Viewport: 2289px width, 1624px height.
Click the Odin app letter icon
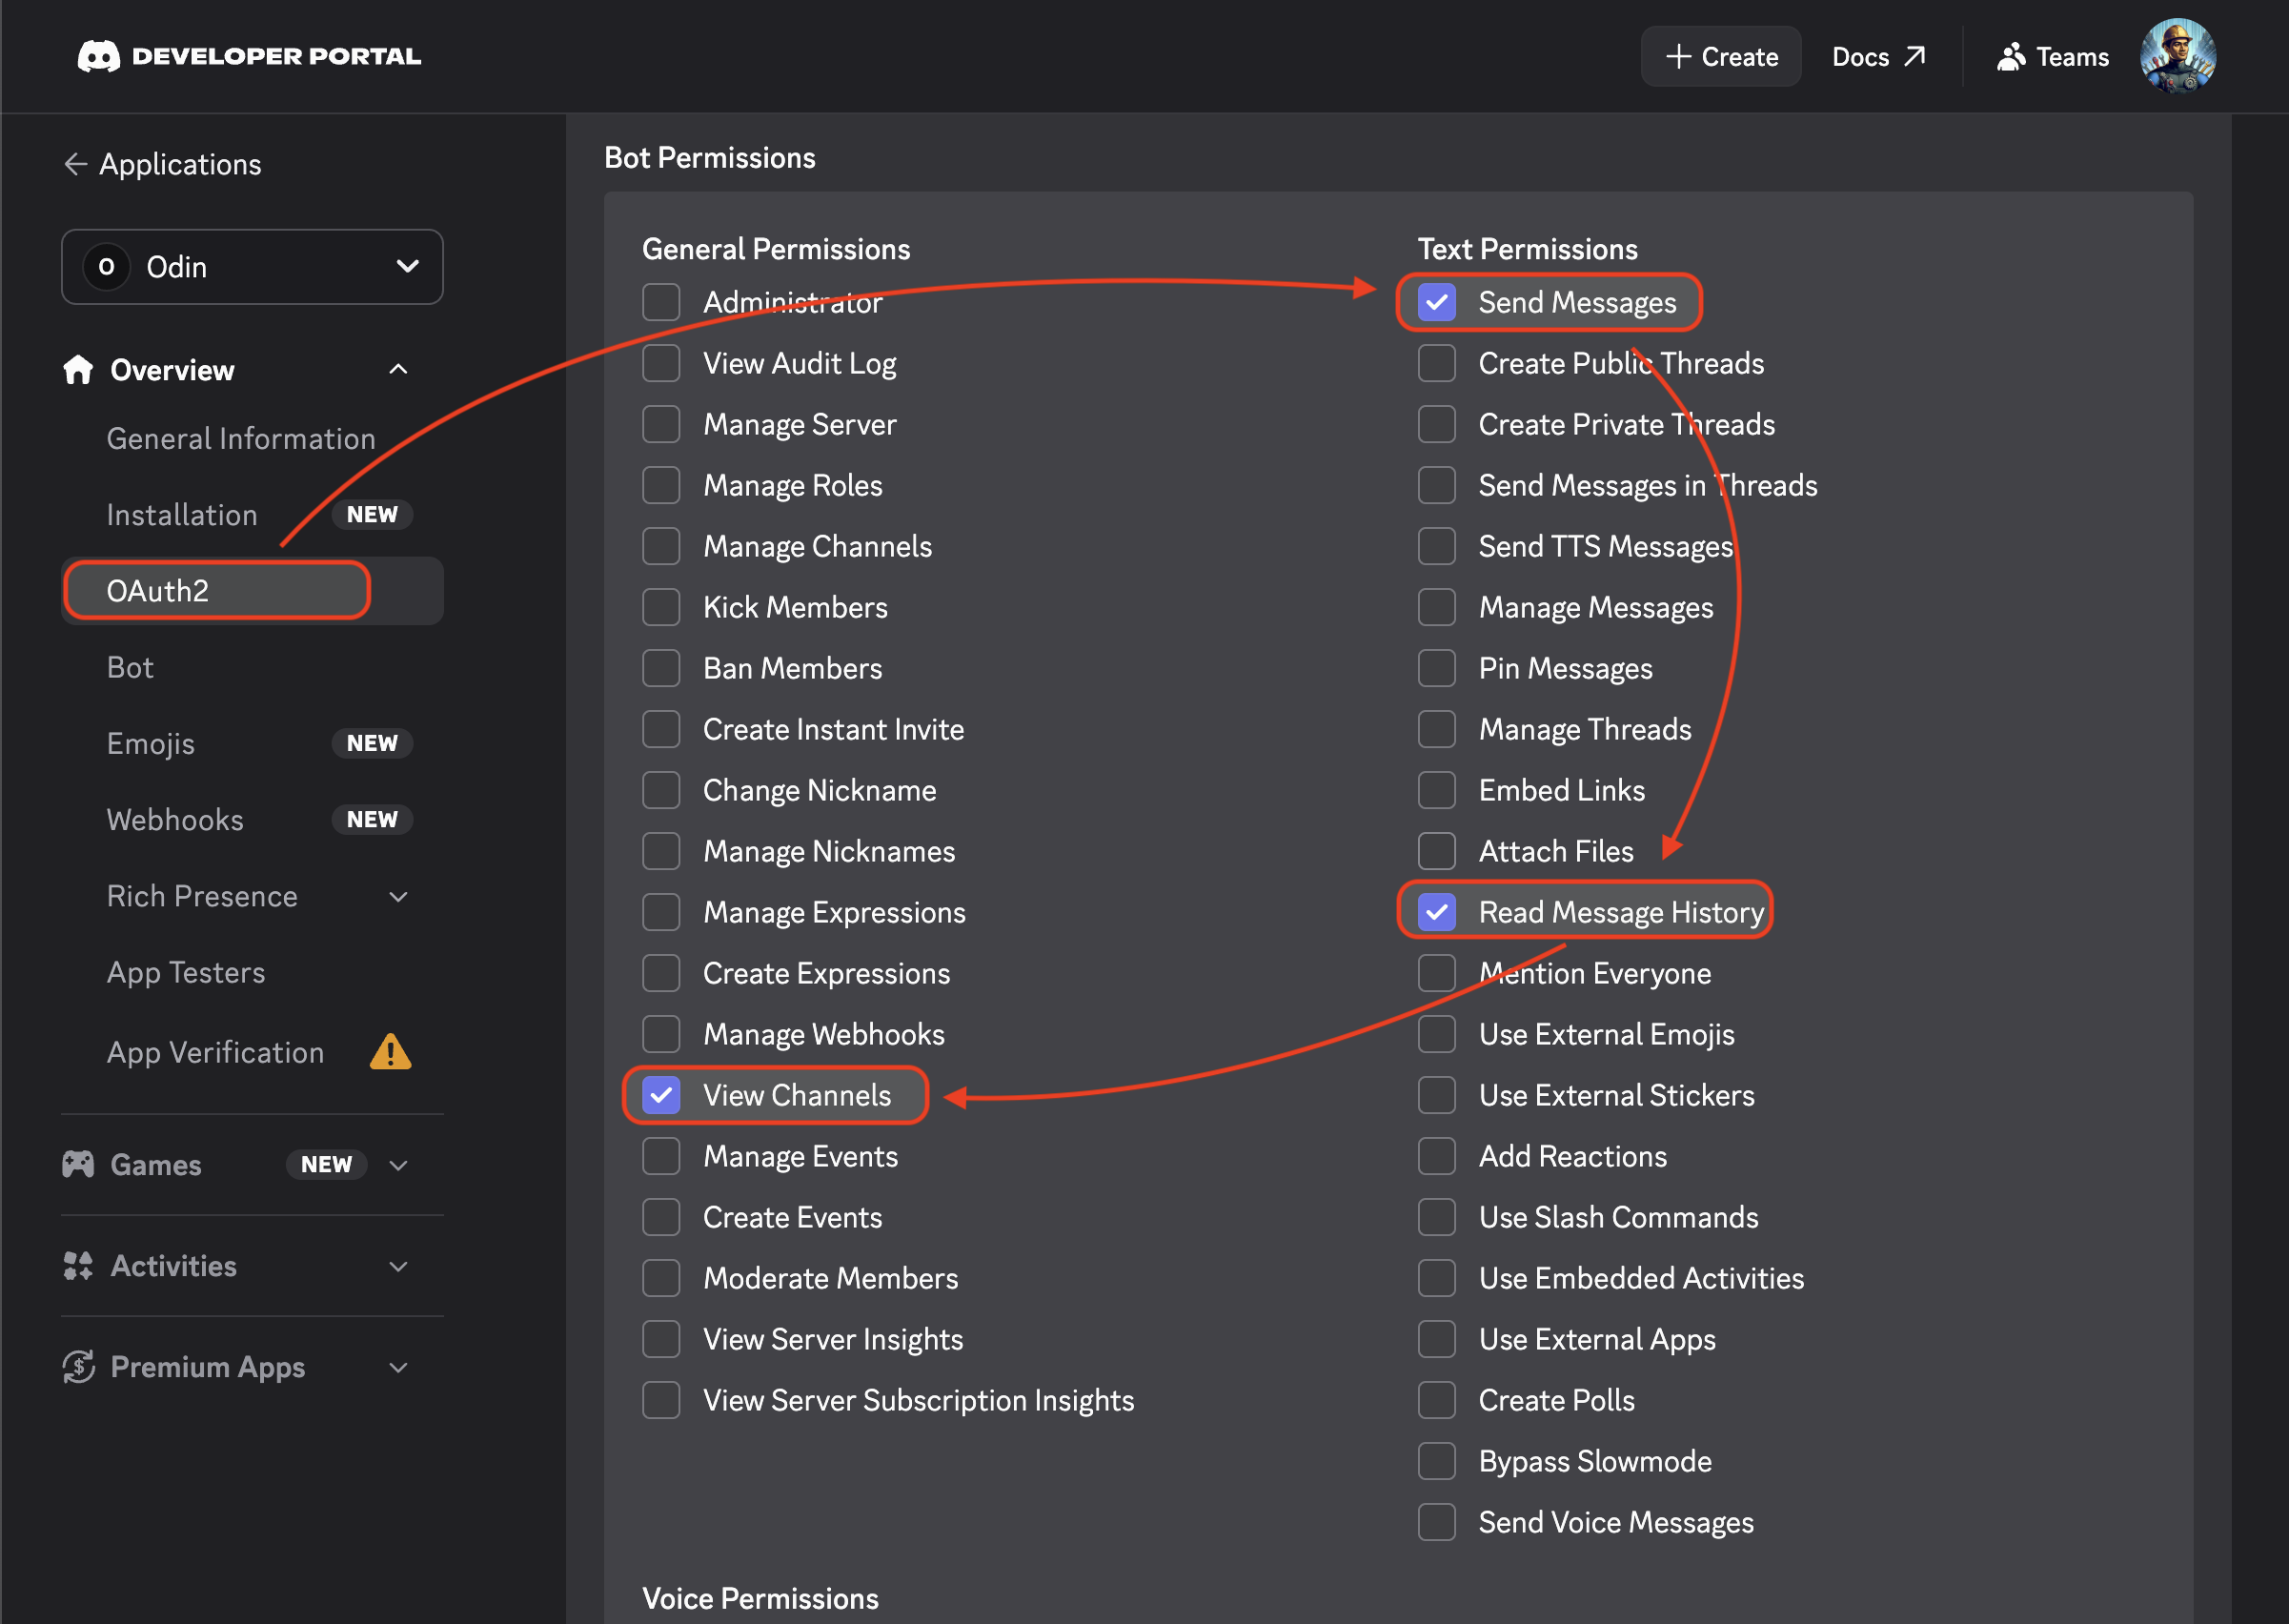(107, 267)
